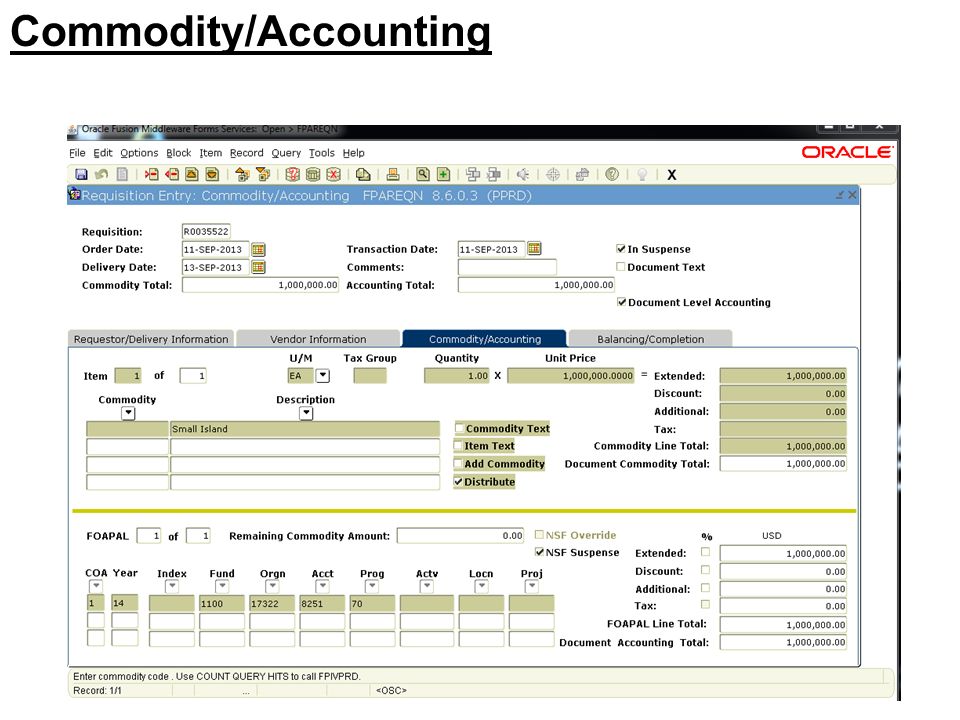Click the Enter Query icon
This screenshot has width=960, height=720.
[x=293, y=174]
